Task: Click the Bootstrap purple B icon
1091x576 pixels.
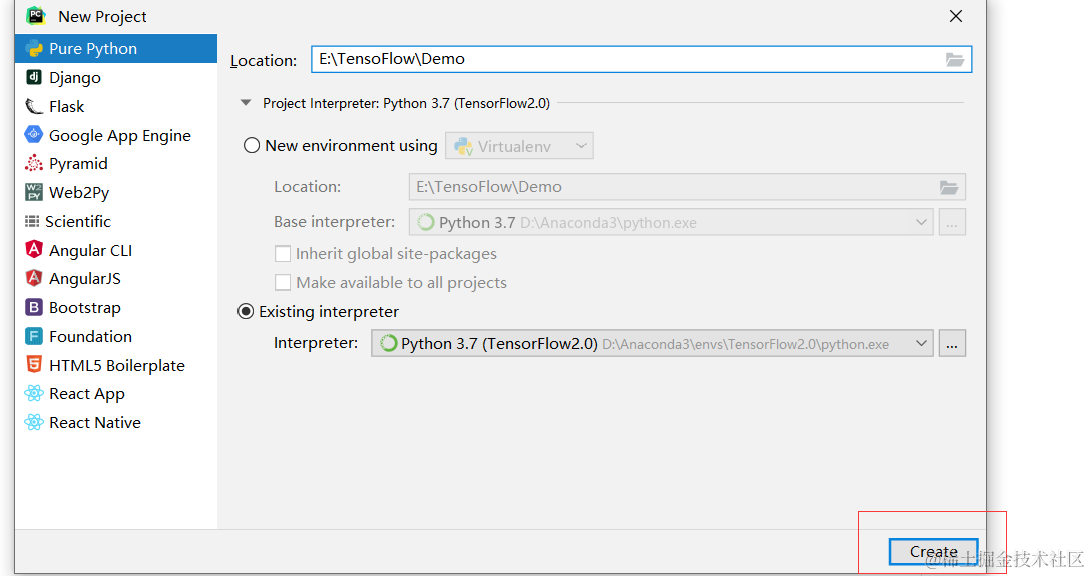Action: click(x=33, y=307)
